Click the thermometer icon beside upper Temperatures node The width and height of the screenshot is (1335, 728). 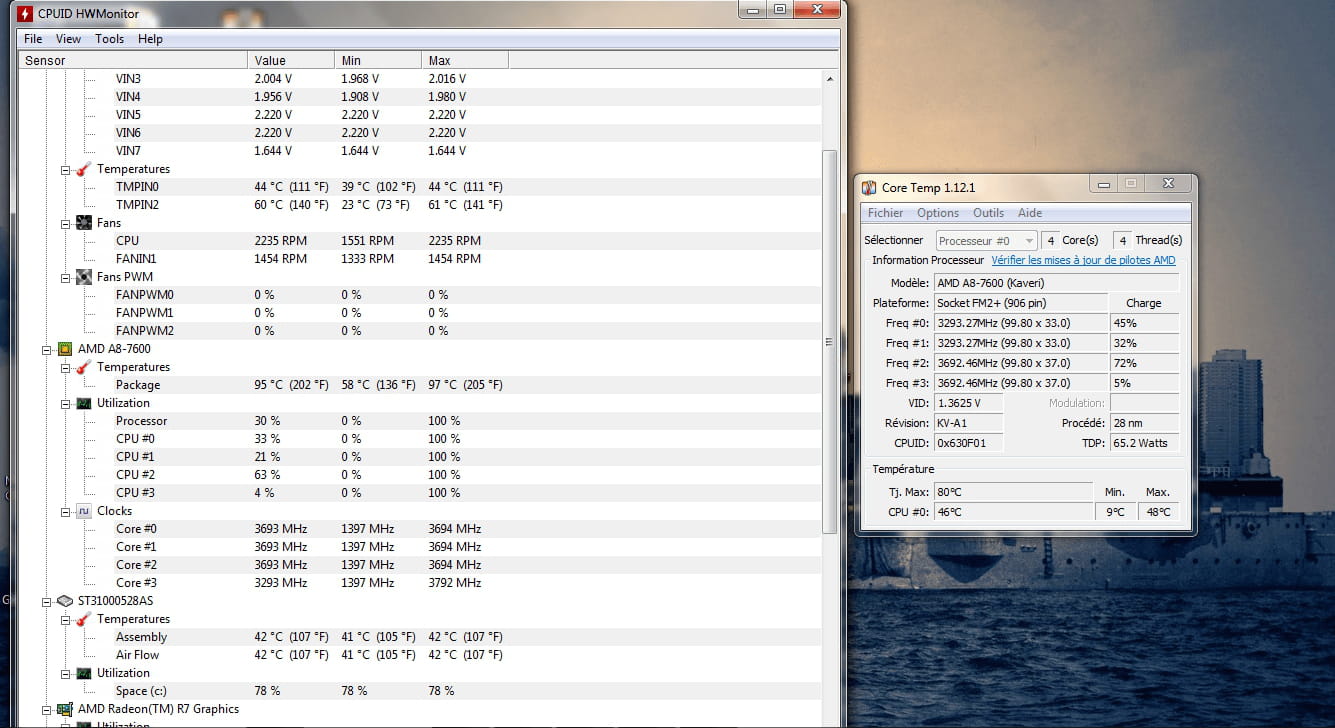[x=84, y=169]
